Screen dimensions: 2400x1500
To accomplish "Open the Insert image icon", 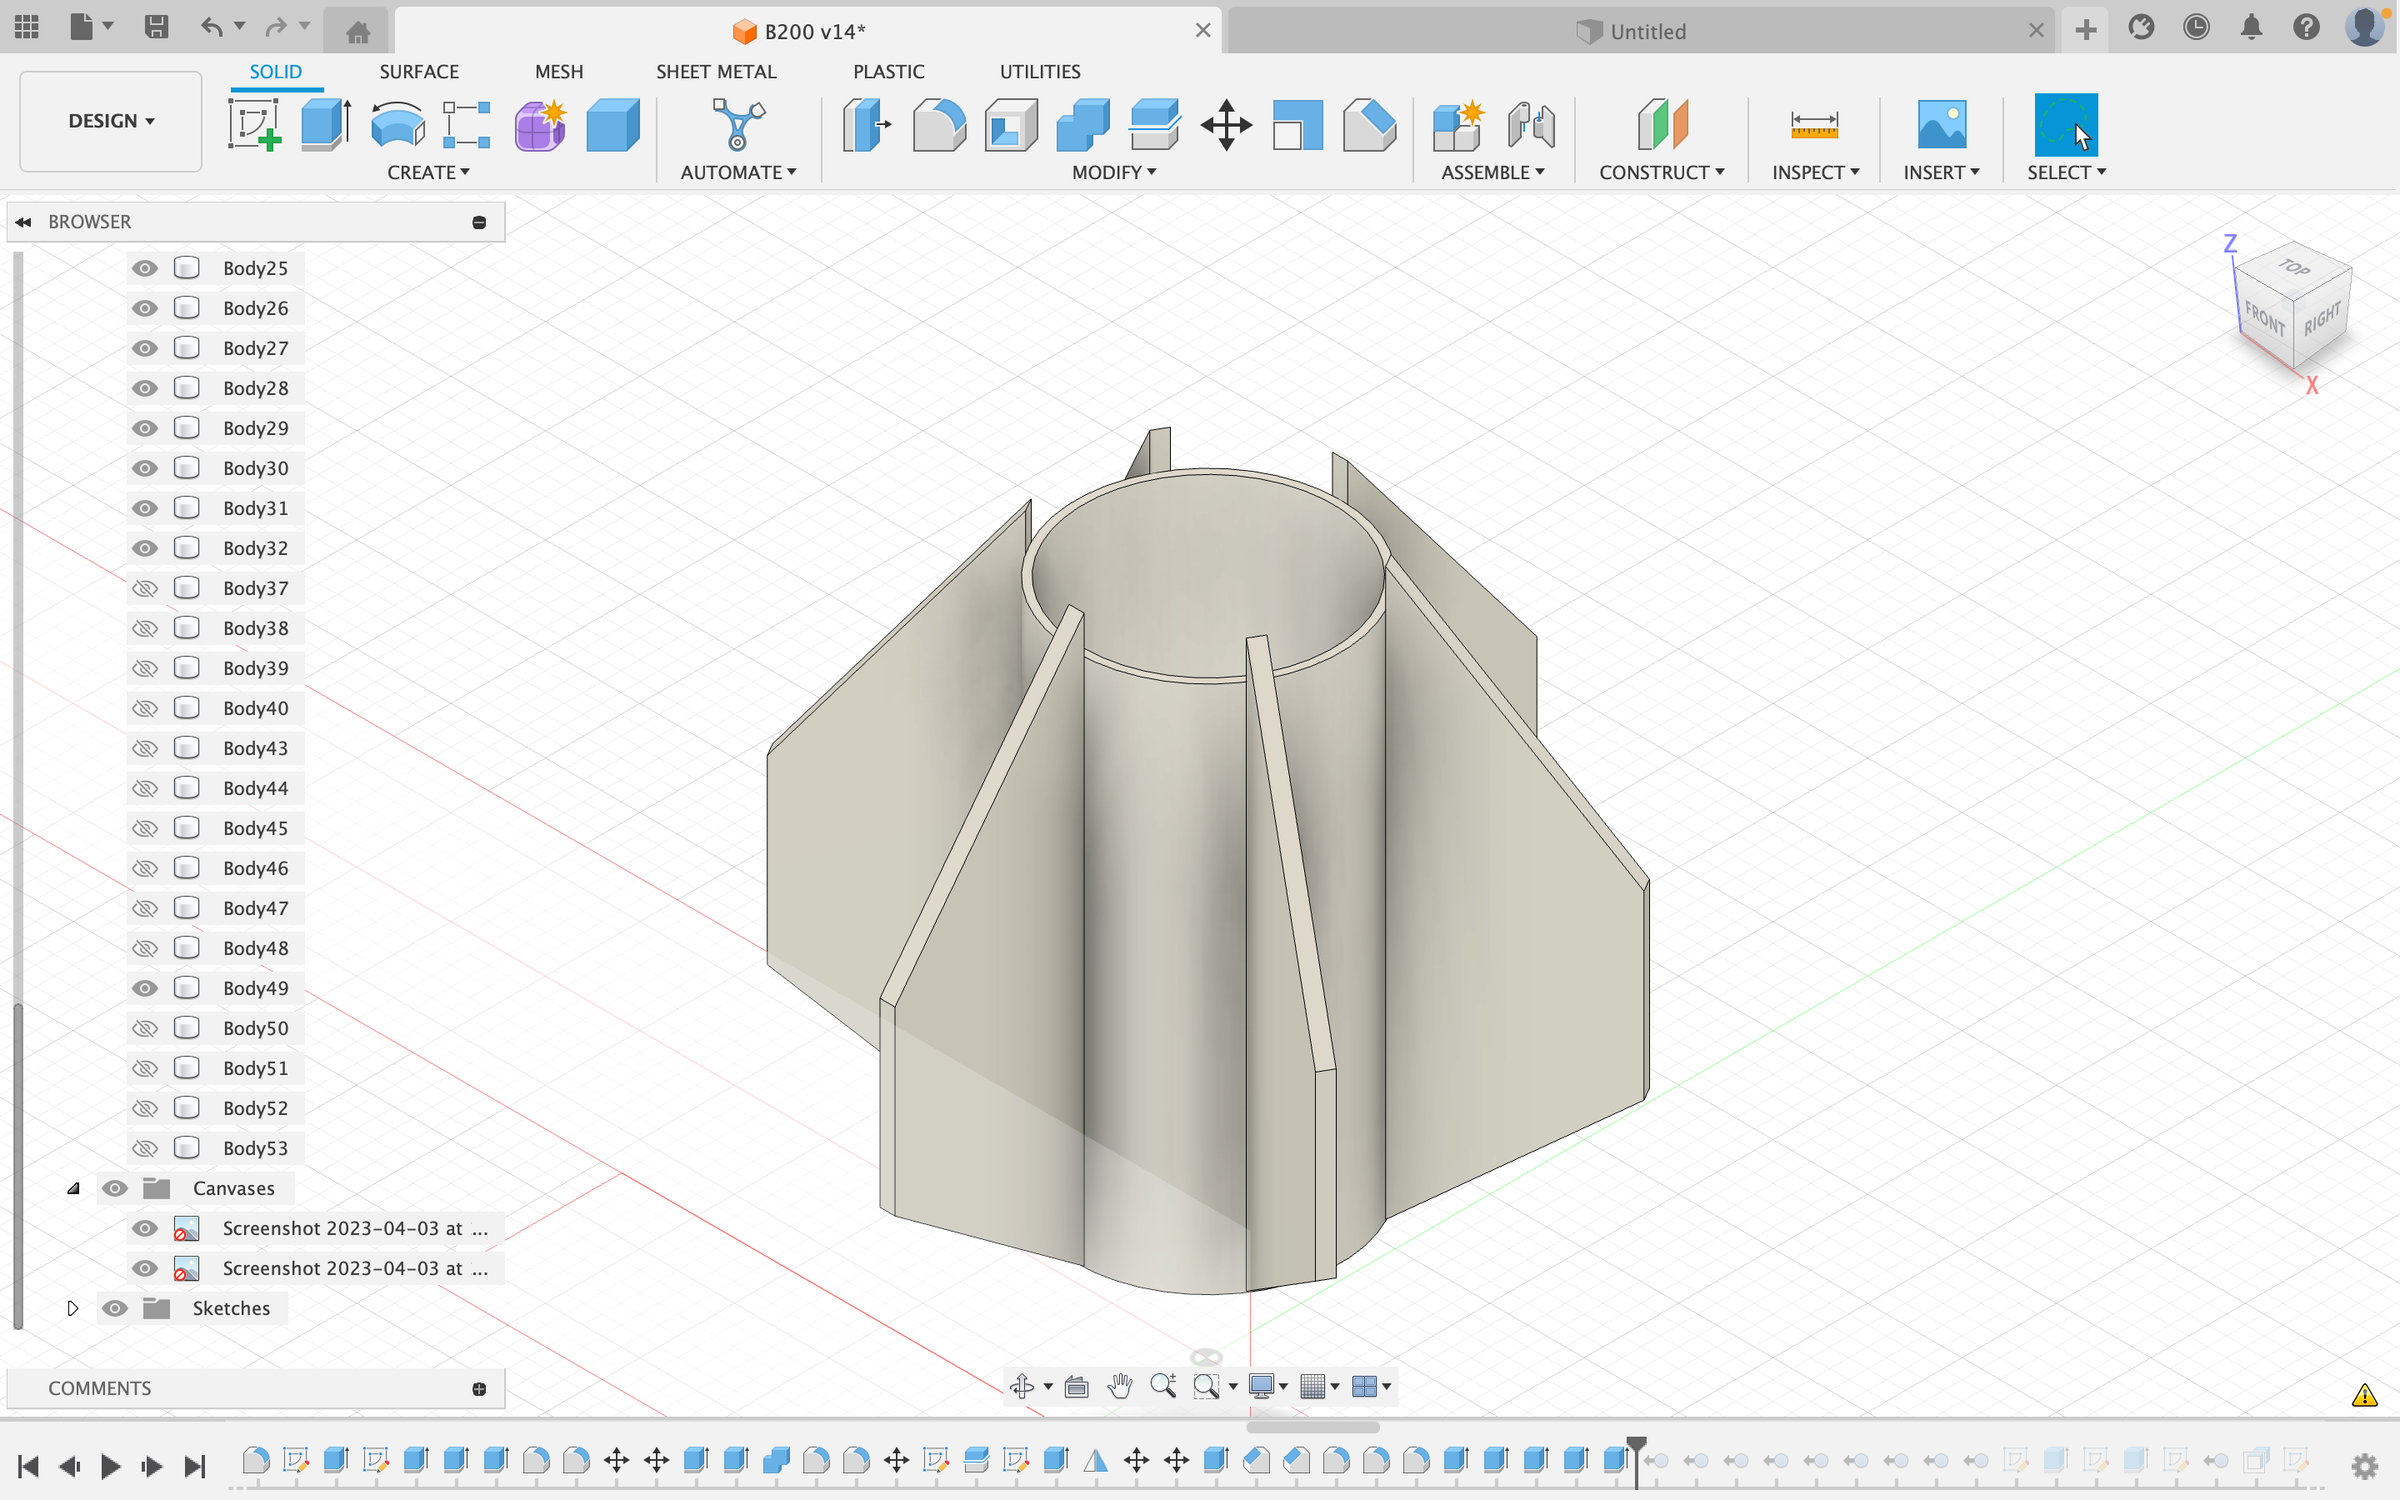I will pyautogui.click(x=1941, y=126).
